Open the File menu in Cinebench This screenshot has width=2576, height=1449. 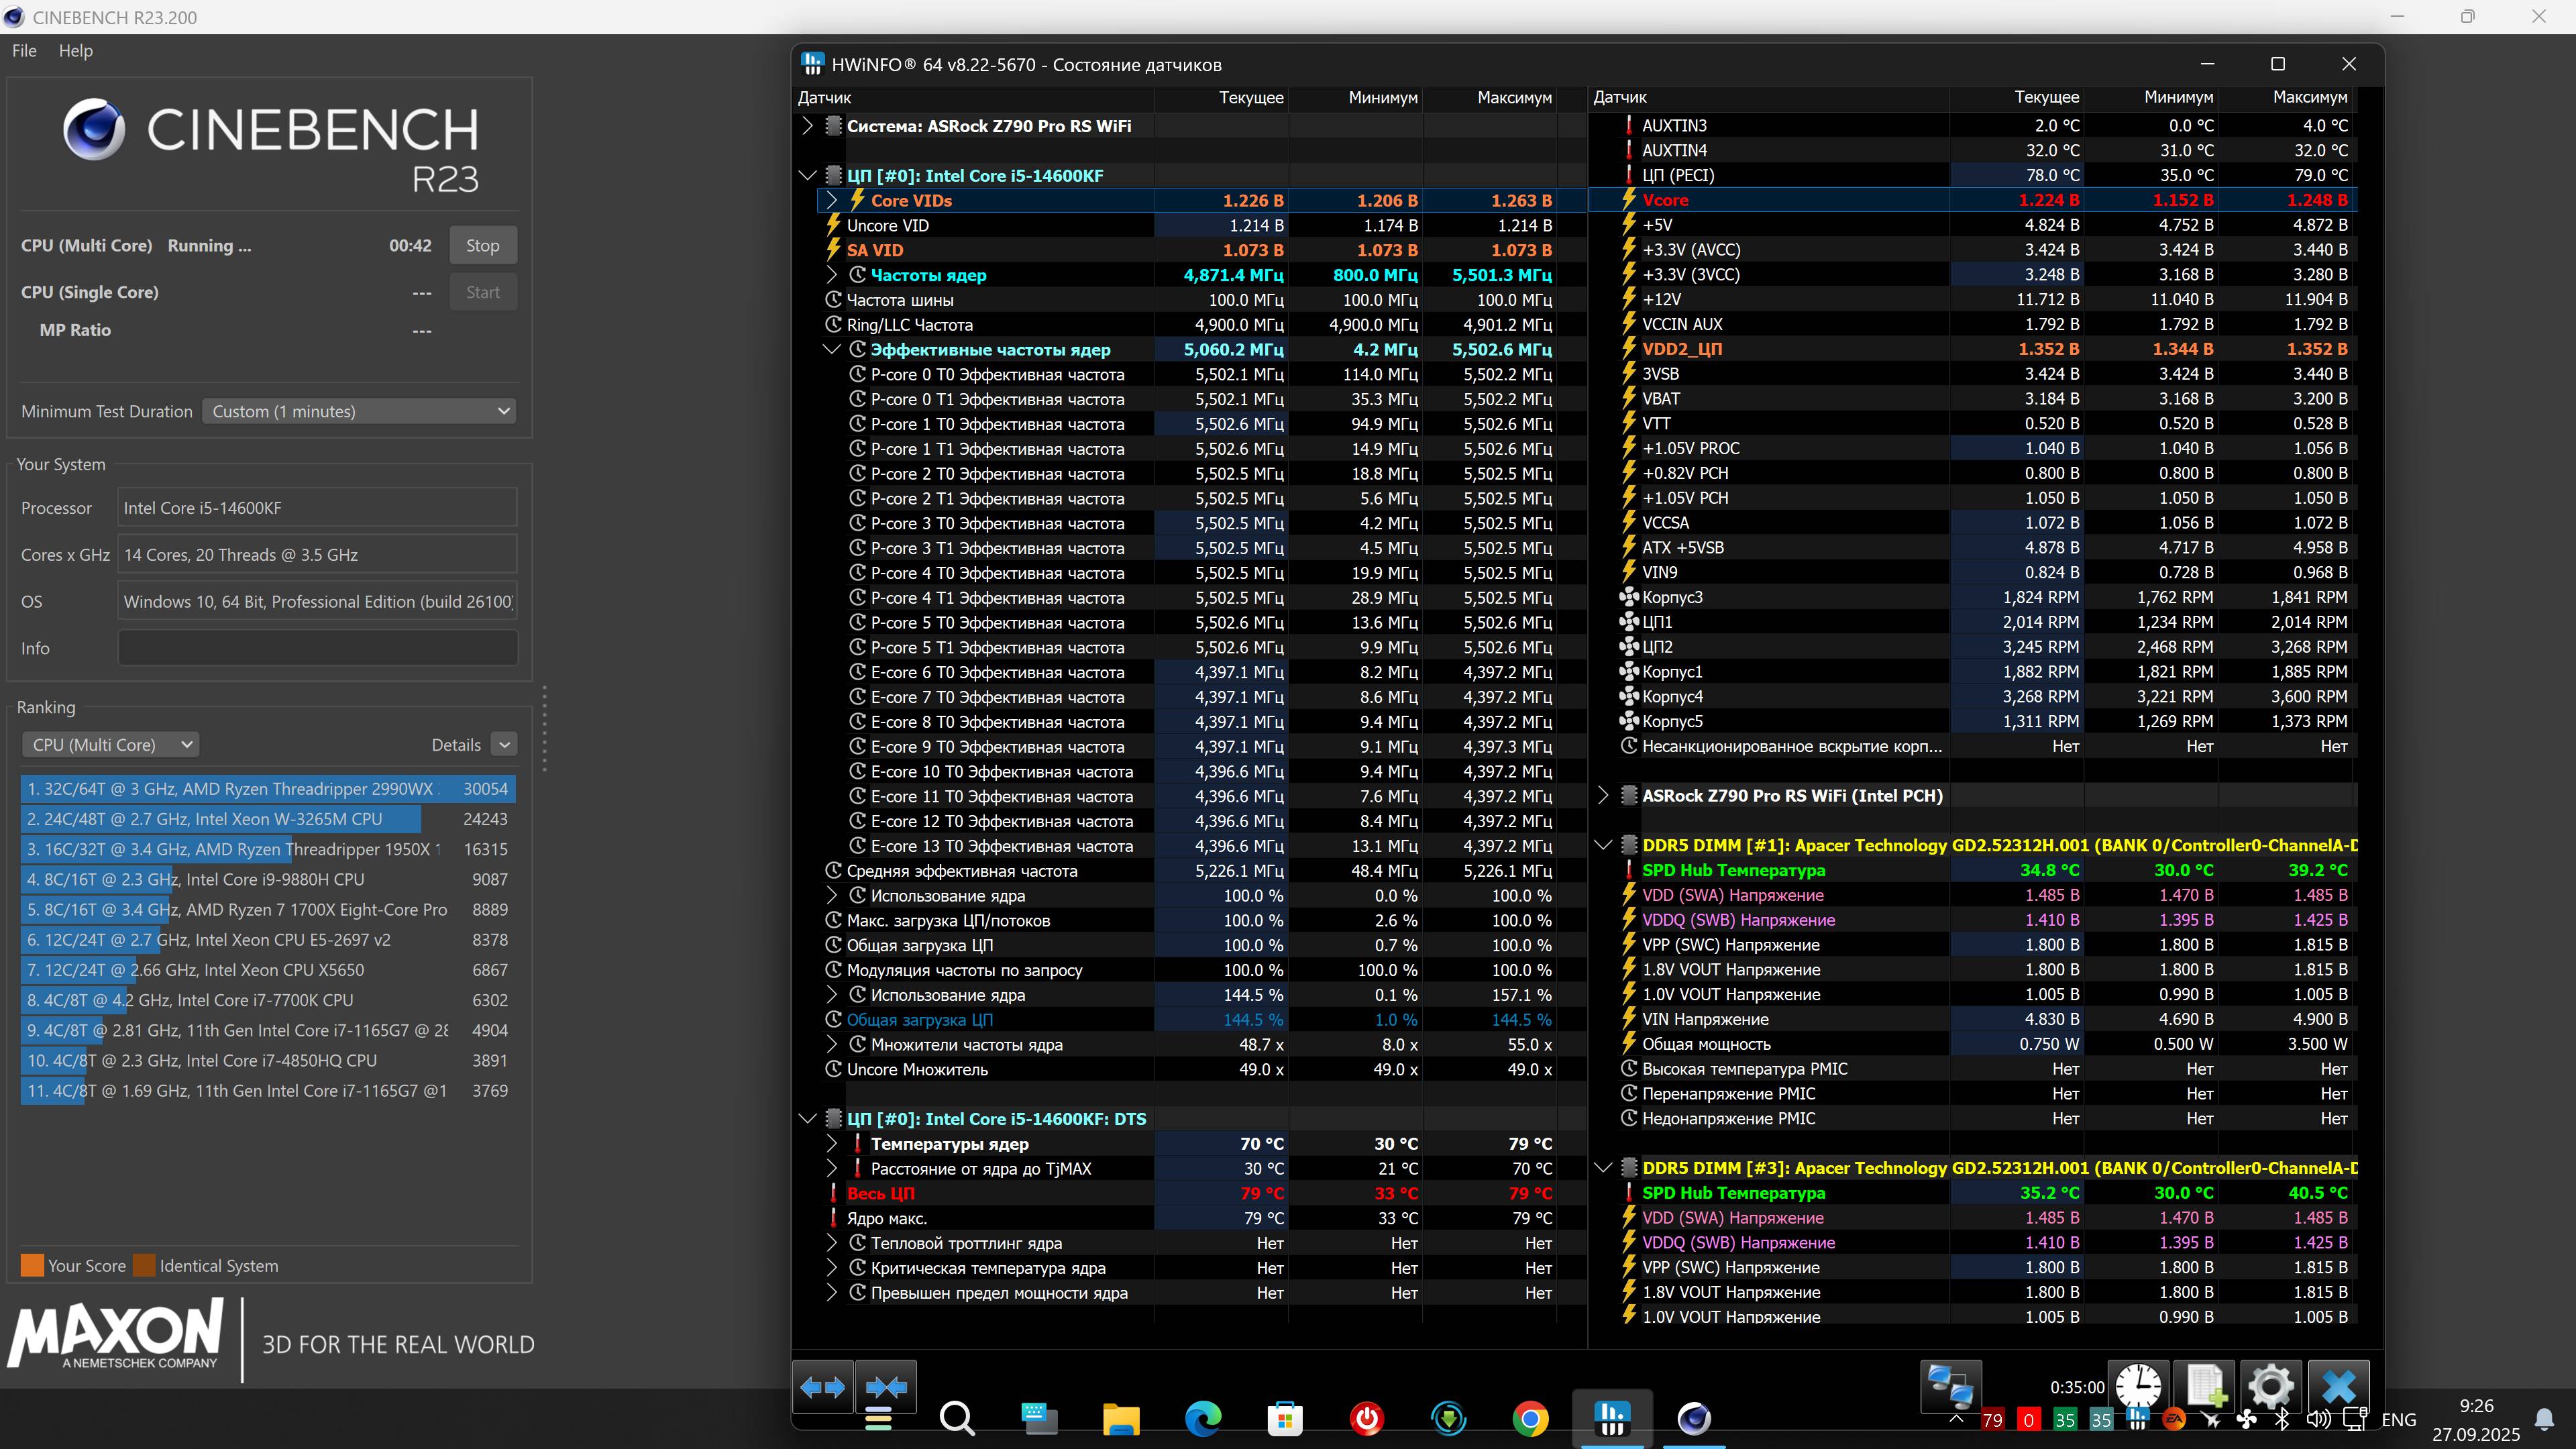click(x=24, y=51)
